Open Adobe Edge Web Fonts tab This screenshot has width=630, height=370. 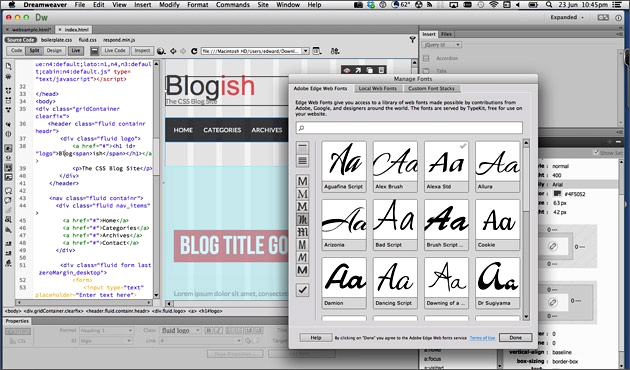pos(320,88)
